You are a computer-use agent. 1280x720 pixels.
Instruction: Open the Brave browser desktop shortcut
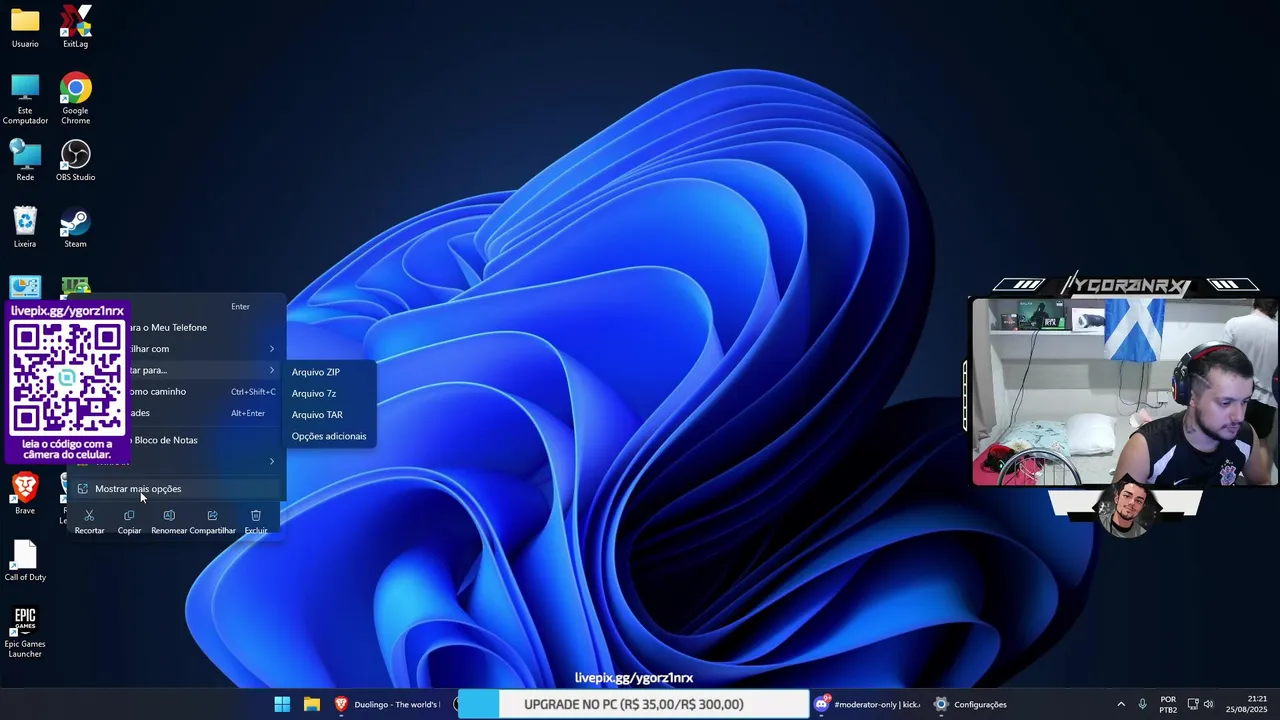click(25, 494)
